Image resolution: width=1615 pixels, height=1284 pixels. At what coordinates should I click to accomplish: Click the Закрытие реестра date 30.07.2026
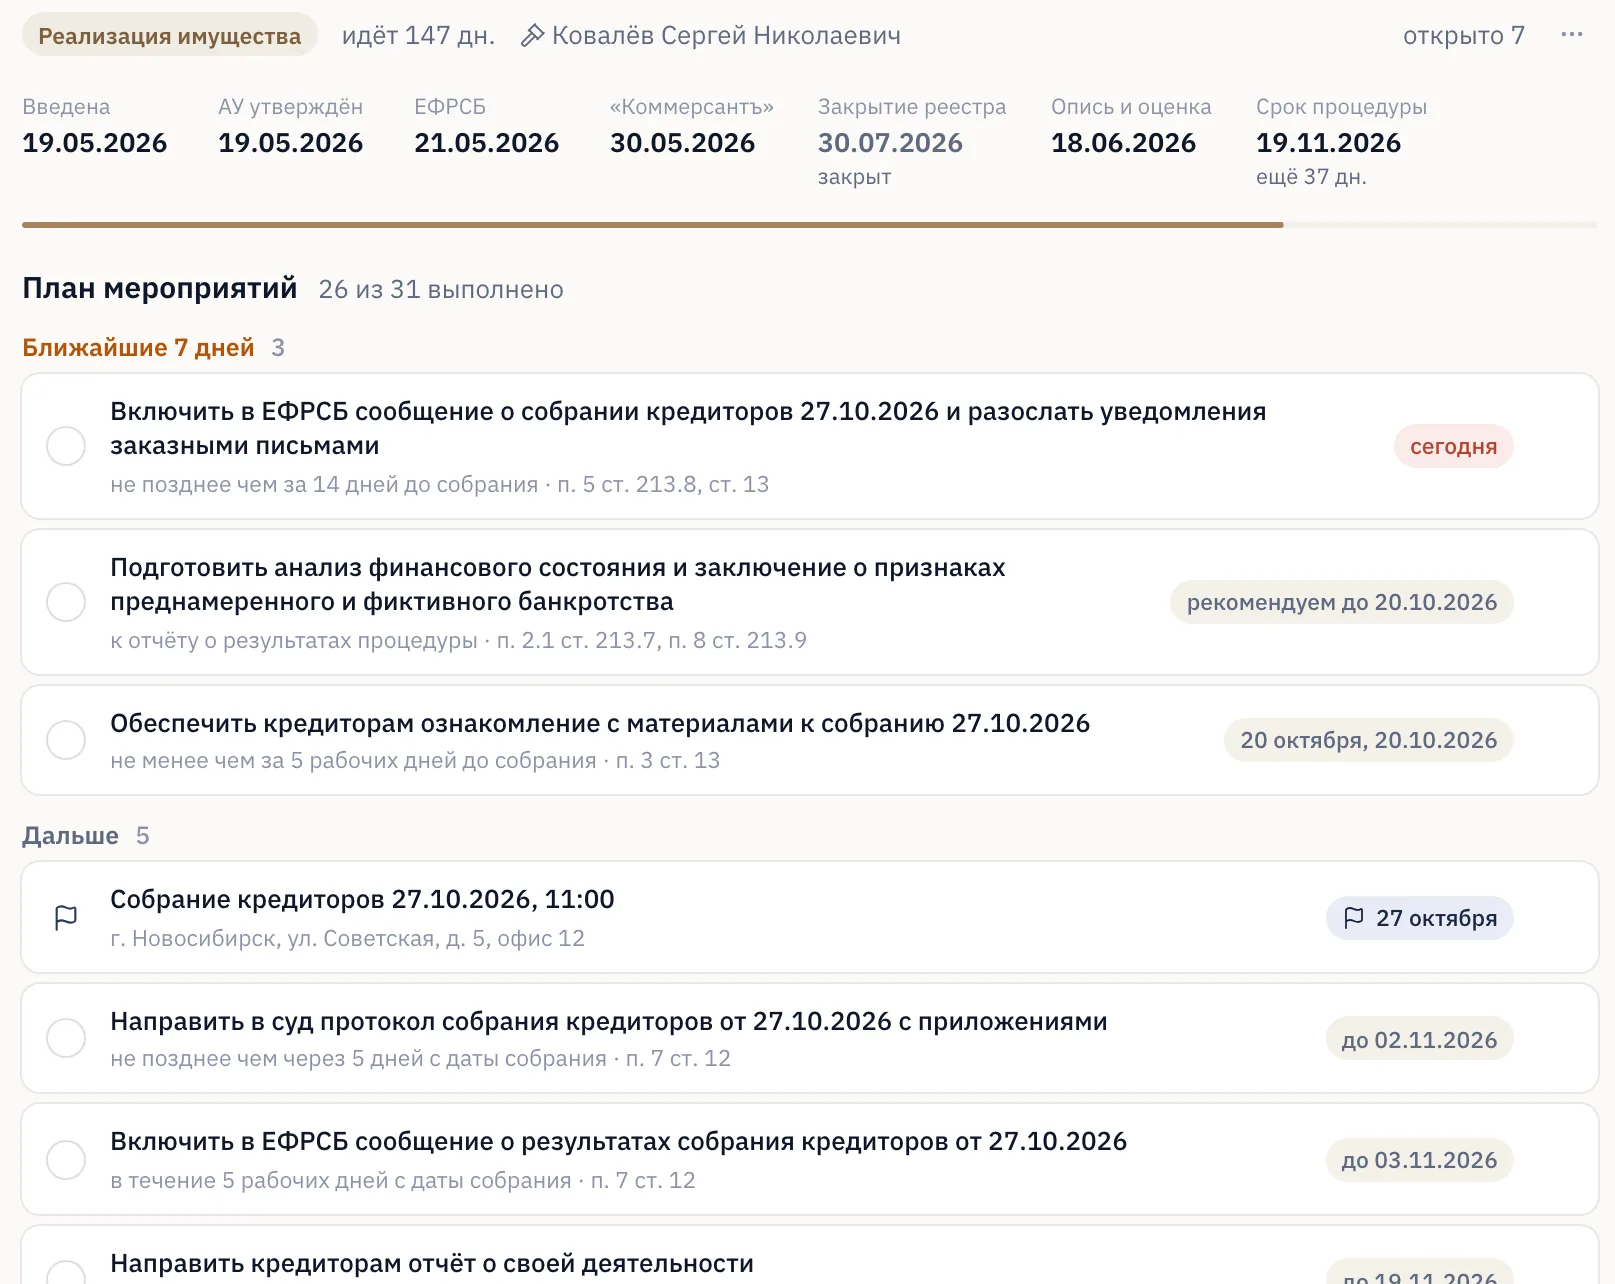(x=891, y=143)
